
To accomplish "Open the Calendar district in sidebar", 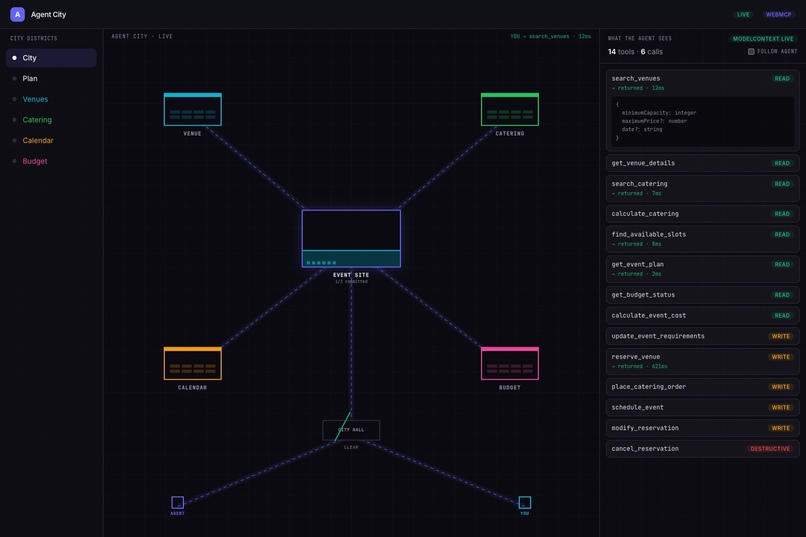I will click(x=51, y=140).
